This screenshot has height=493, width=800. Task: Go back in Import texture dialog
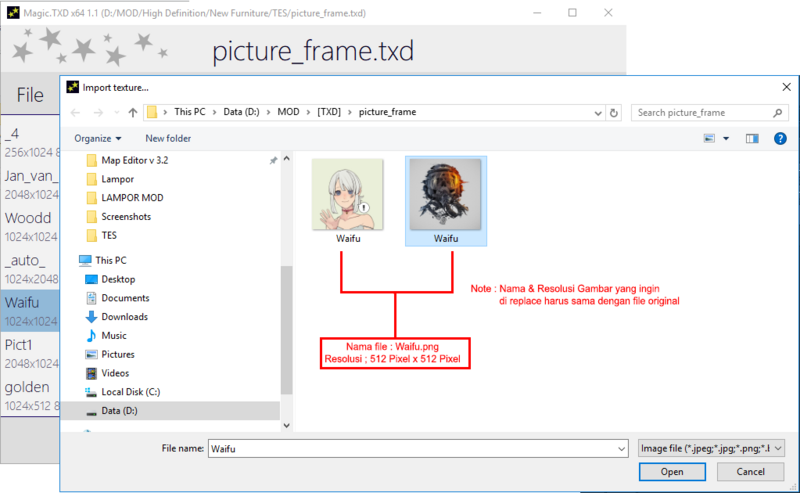click(76, 113)
